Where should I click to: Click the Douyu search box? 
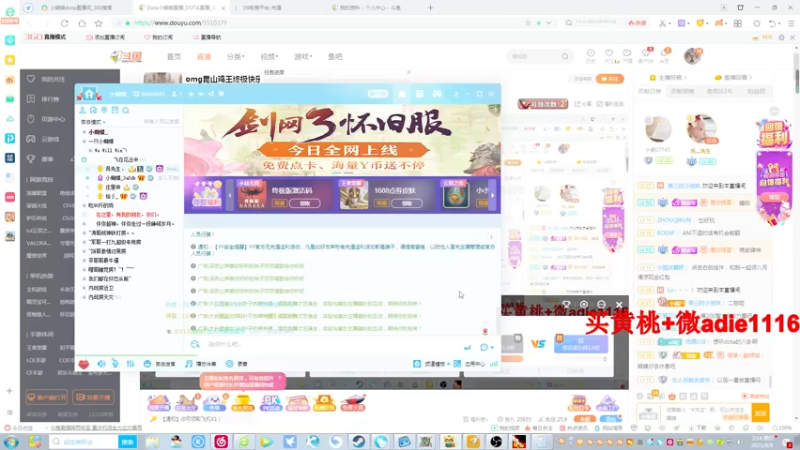[x=539, y=56]
